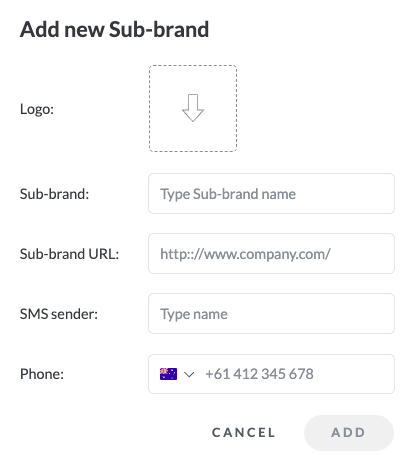Expand the country code chevron
The width and height of the screenshot is (415, 458).
tap(189, 374)
